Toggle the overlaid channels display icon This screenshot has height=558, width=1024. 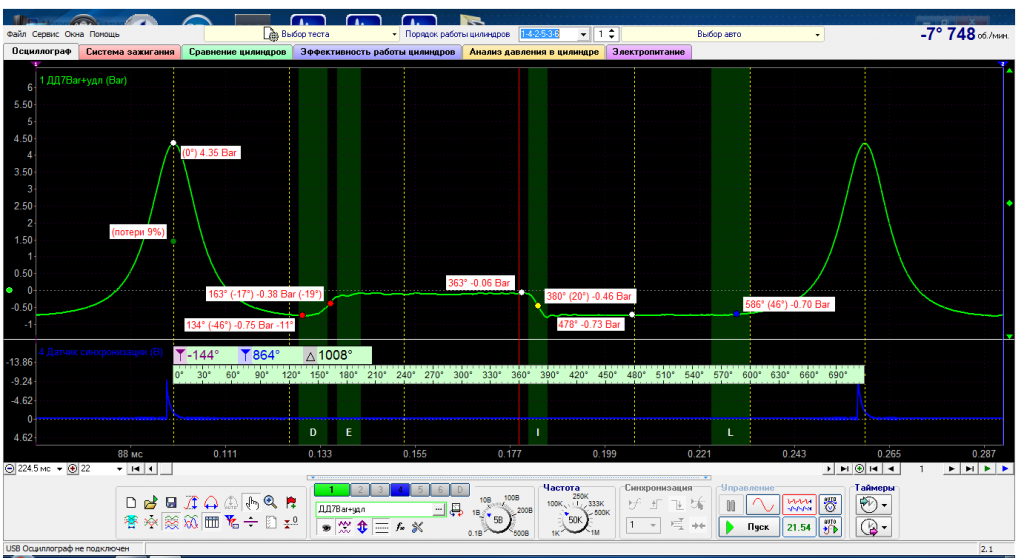pyautogui.click(x=191, y=522)
